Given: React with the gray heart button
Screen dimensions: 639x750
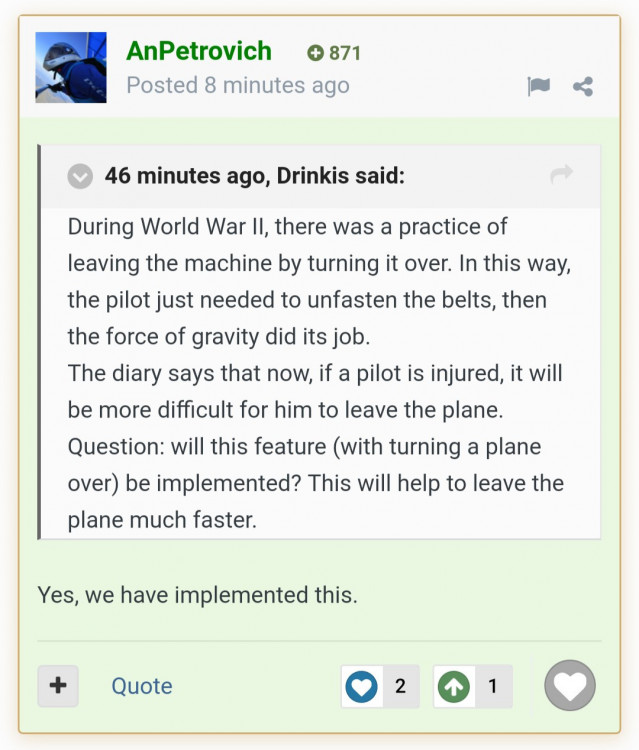Looking at the screenshot, I should click(570, 686).
